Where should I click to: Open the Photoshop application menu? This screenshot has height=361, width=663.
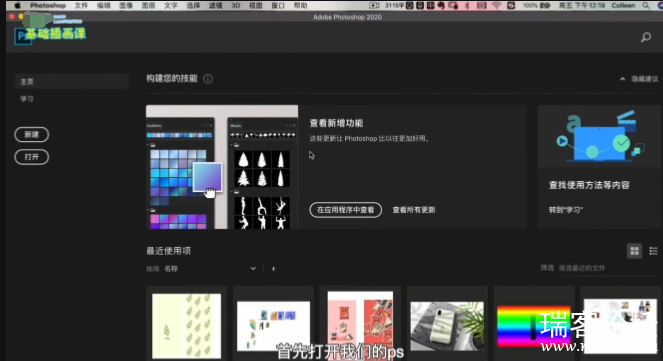tap(48, 5)
